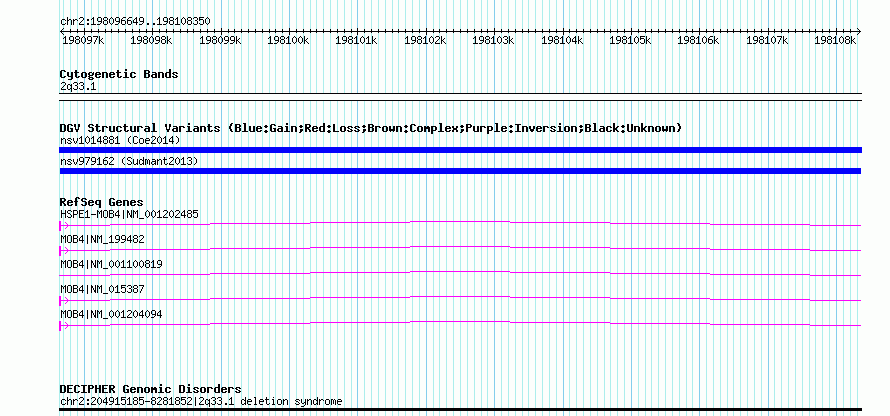Image resolution: width=890 pixels, height=416 pixels.
Task: Open nsv979162 (Sudmant2013) variant label
Action: (x=129, y=162)
